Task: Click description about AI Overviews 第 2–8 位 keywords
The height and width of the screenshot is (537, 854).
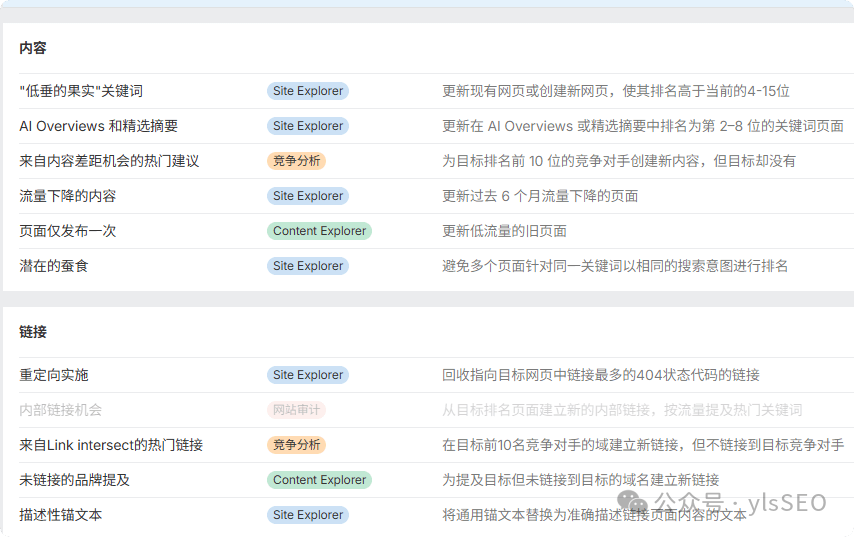Action: pos(643,126)
